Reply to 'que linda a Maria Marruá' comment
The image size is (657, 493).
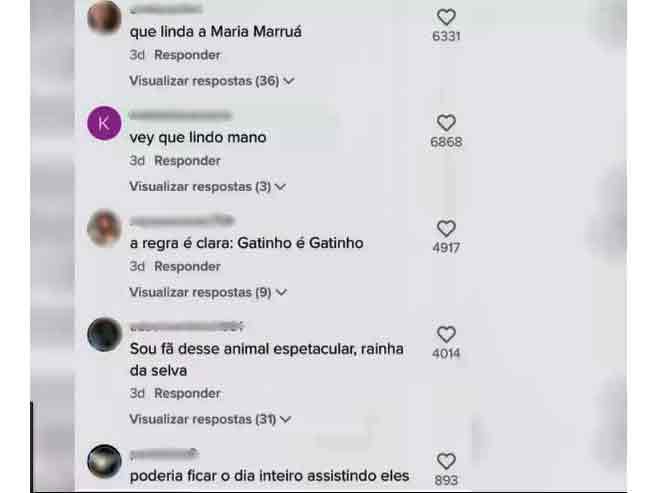[x=187, y=55]
